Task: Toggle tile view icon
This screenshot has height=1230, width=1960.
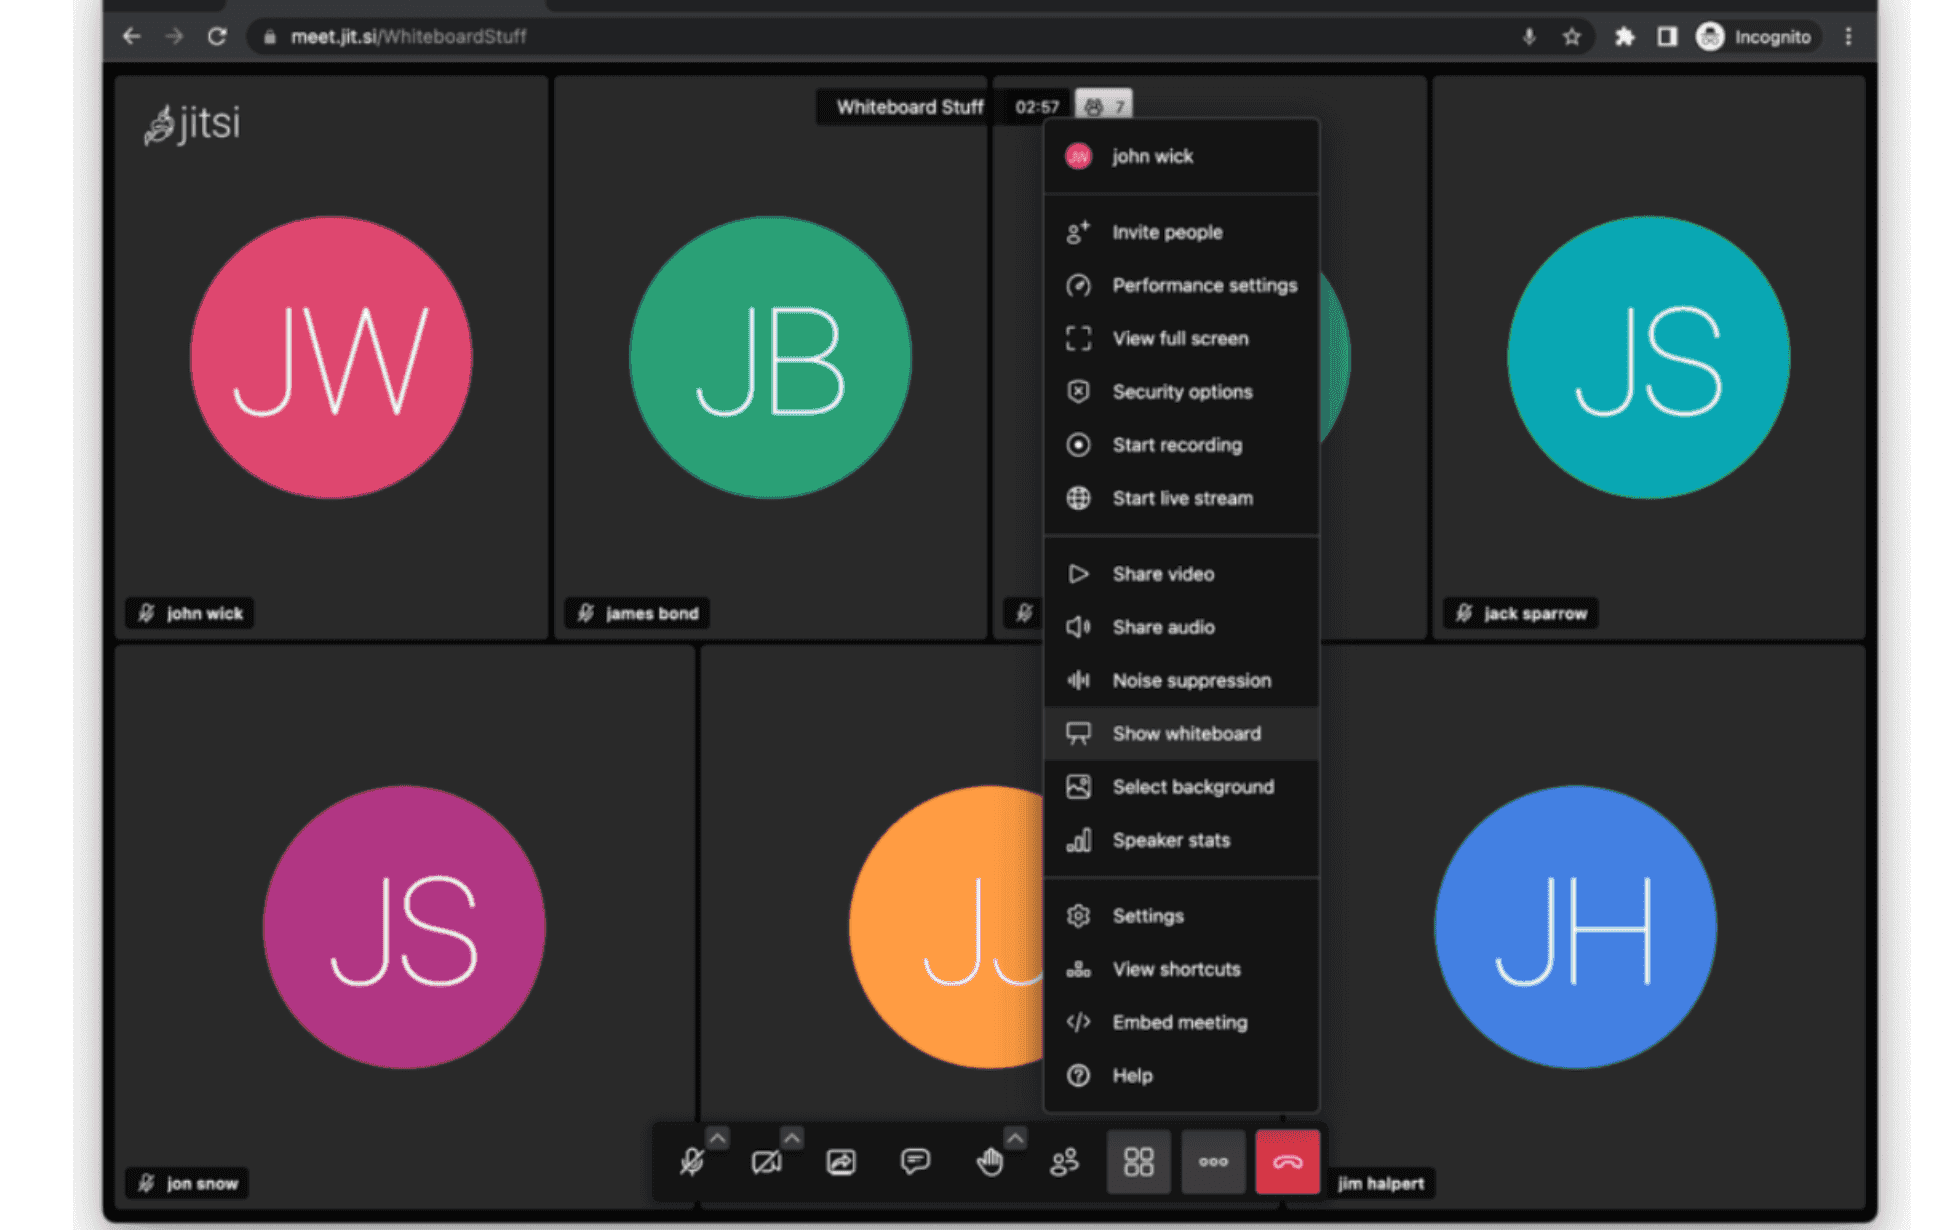Action: [1138, 1162]
